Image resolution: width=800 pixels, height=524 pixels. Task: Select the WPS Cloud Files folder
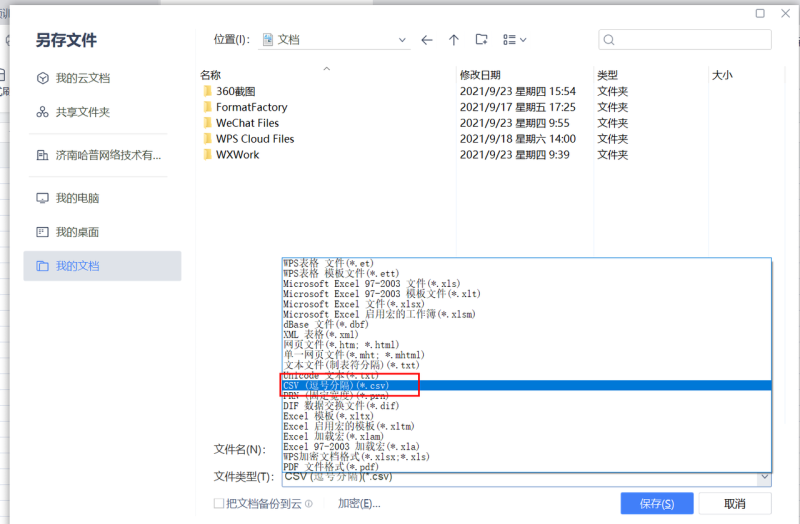pyautogui.click(x=255, y=139)
